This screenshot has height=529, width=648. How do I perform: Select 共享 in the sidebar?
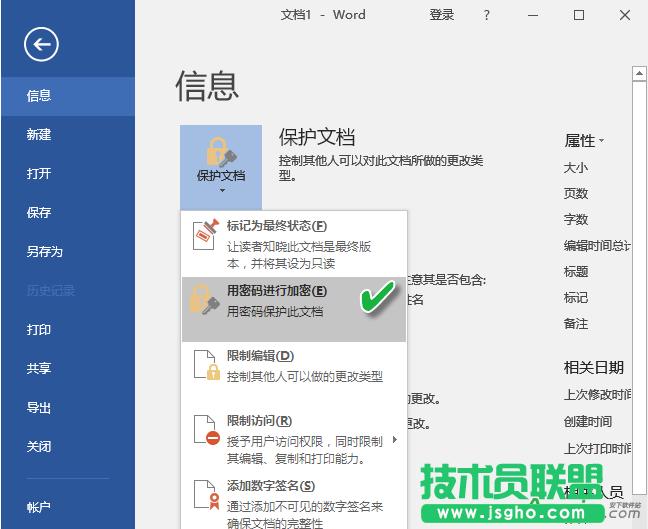tap(39, 368)
